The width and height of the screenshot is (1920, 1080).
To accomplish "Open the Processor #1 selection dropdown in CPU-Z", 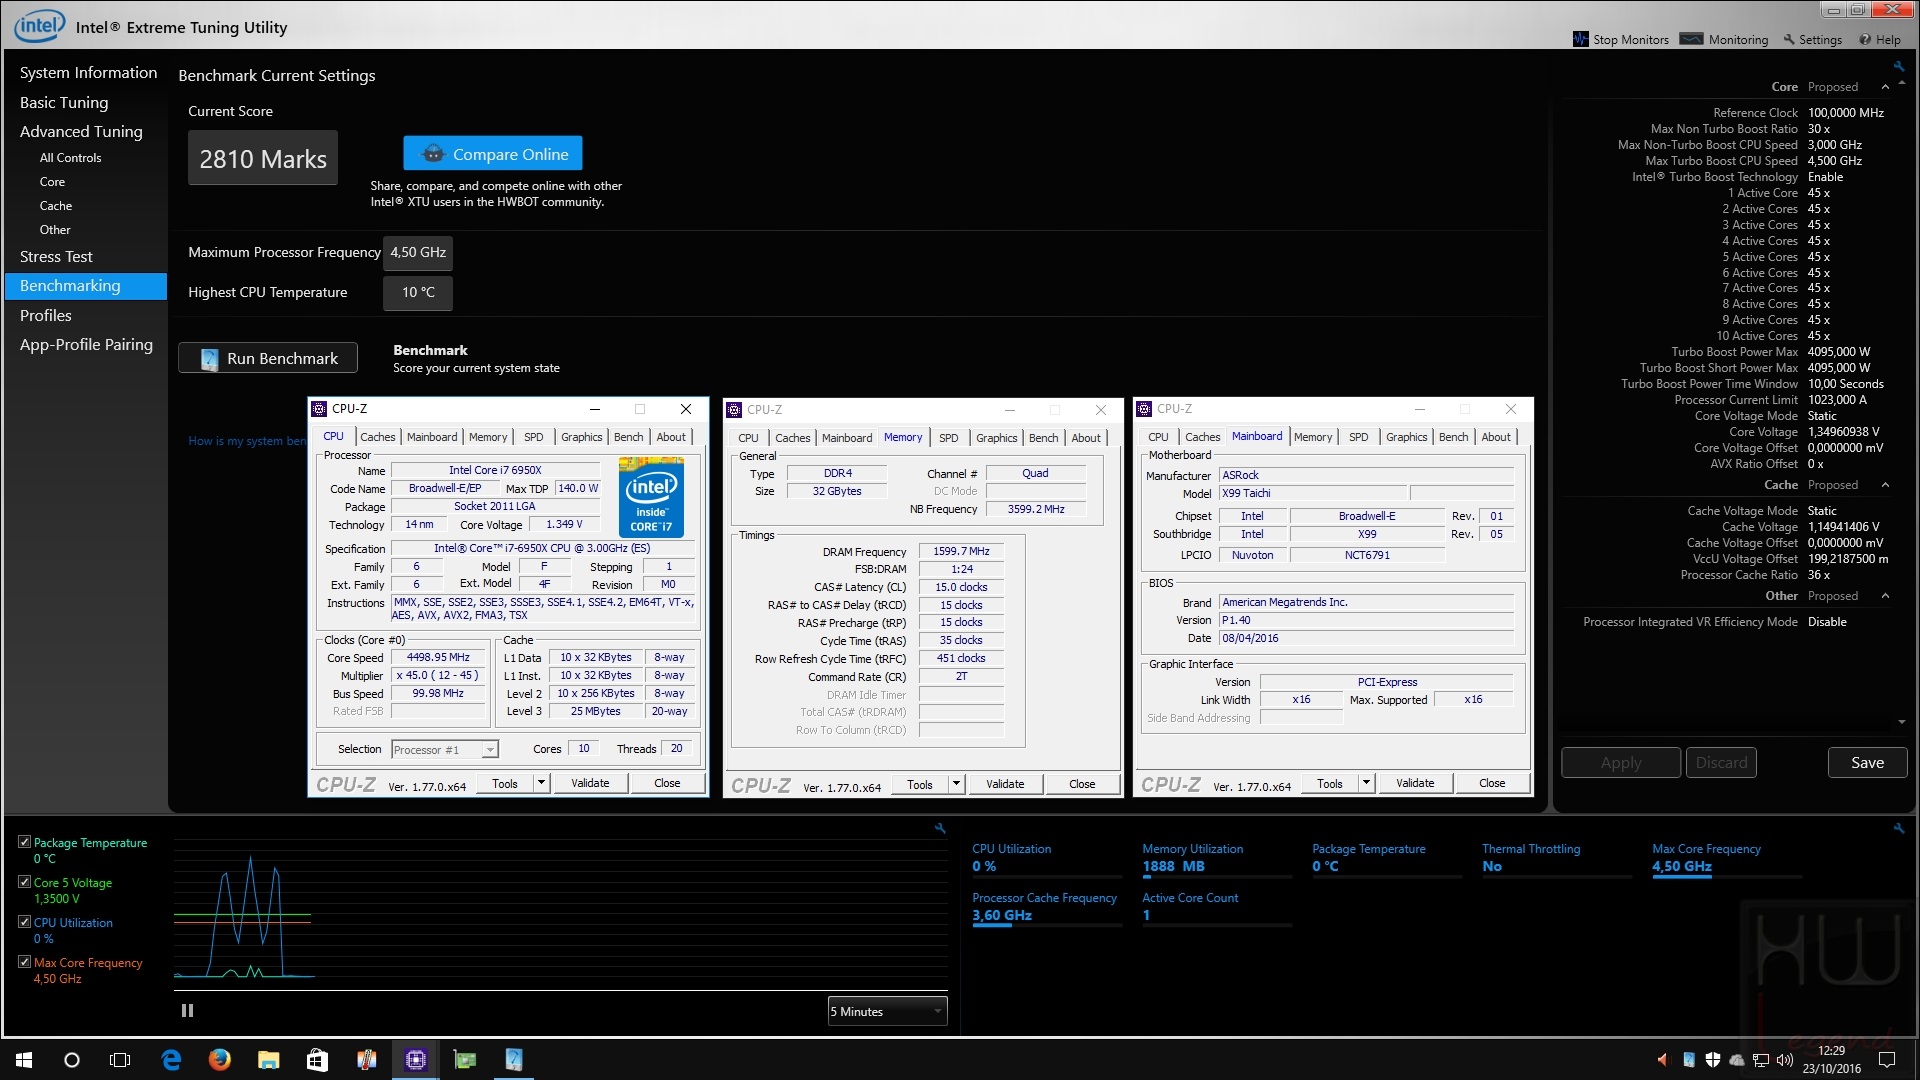I will 445,750.
